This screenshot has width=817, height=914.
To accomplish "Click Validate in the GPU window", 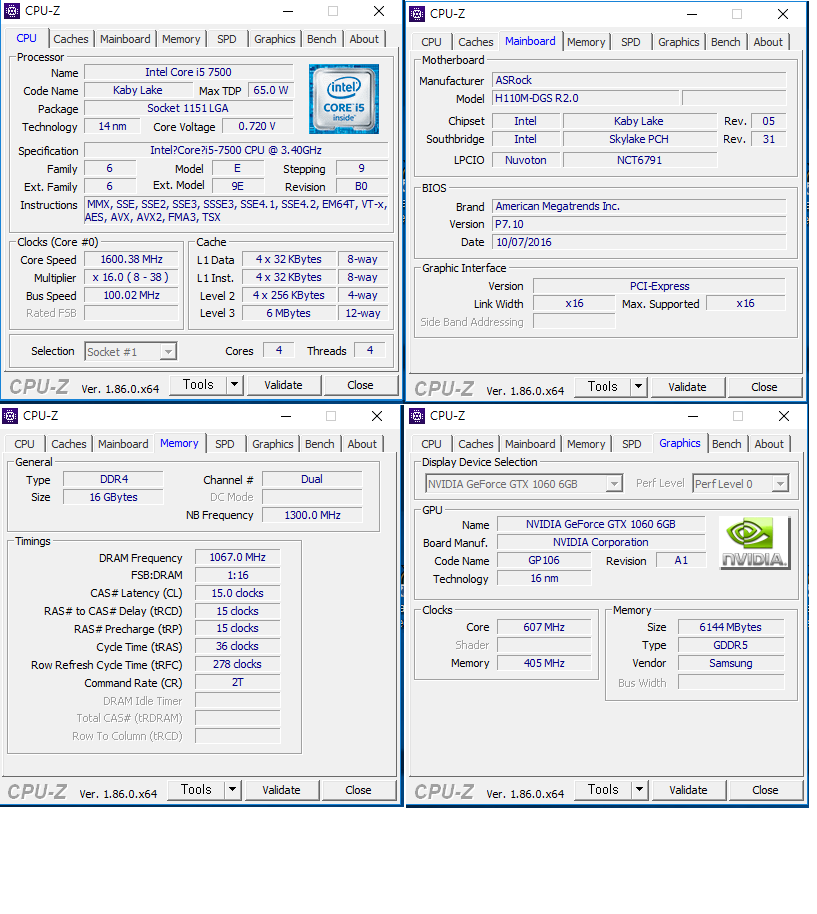I will (688, 790).
